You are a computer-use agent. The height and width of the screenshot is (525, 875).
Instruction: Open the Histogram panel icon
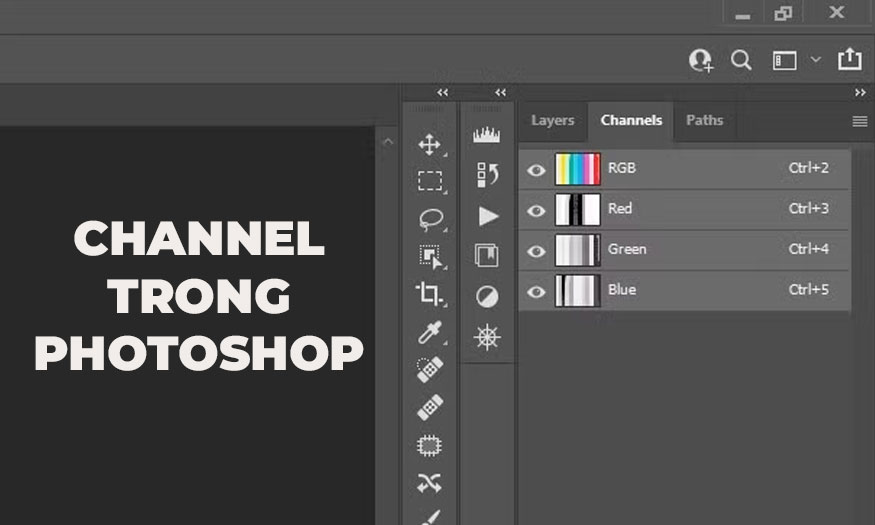pos(487,135)
